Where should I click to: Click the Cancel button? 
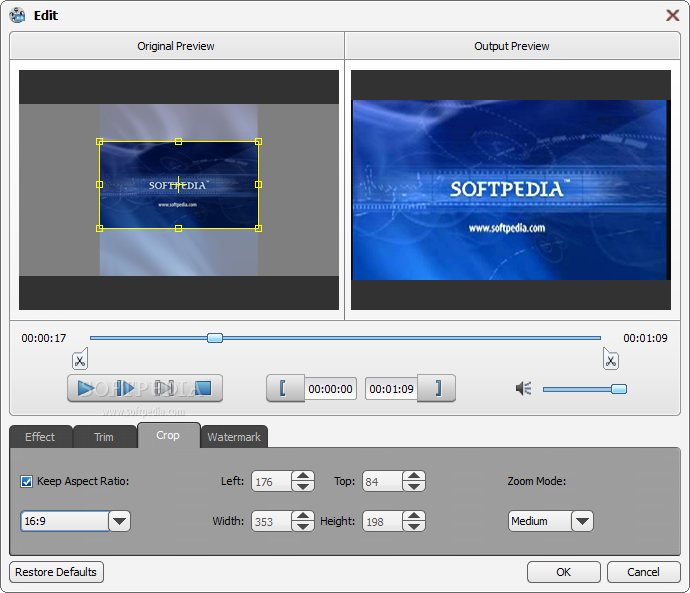643,572
